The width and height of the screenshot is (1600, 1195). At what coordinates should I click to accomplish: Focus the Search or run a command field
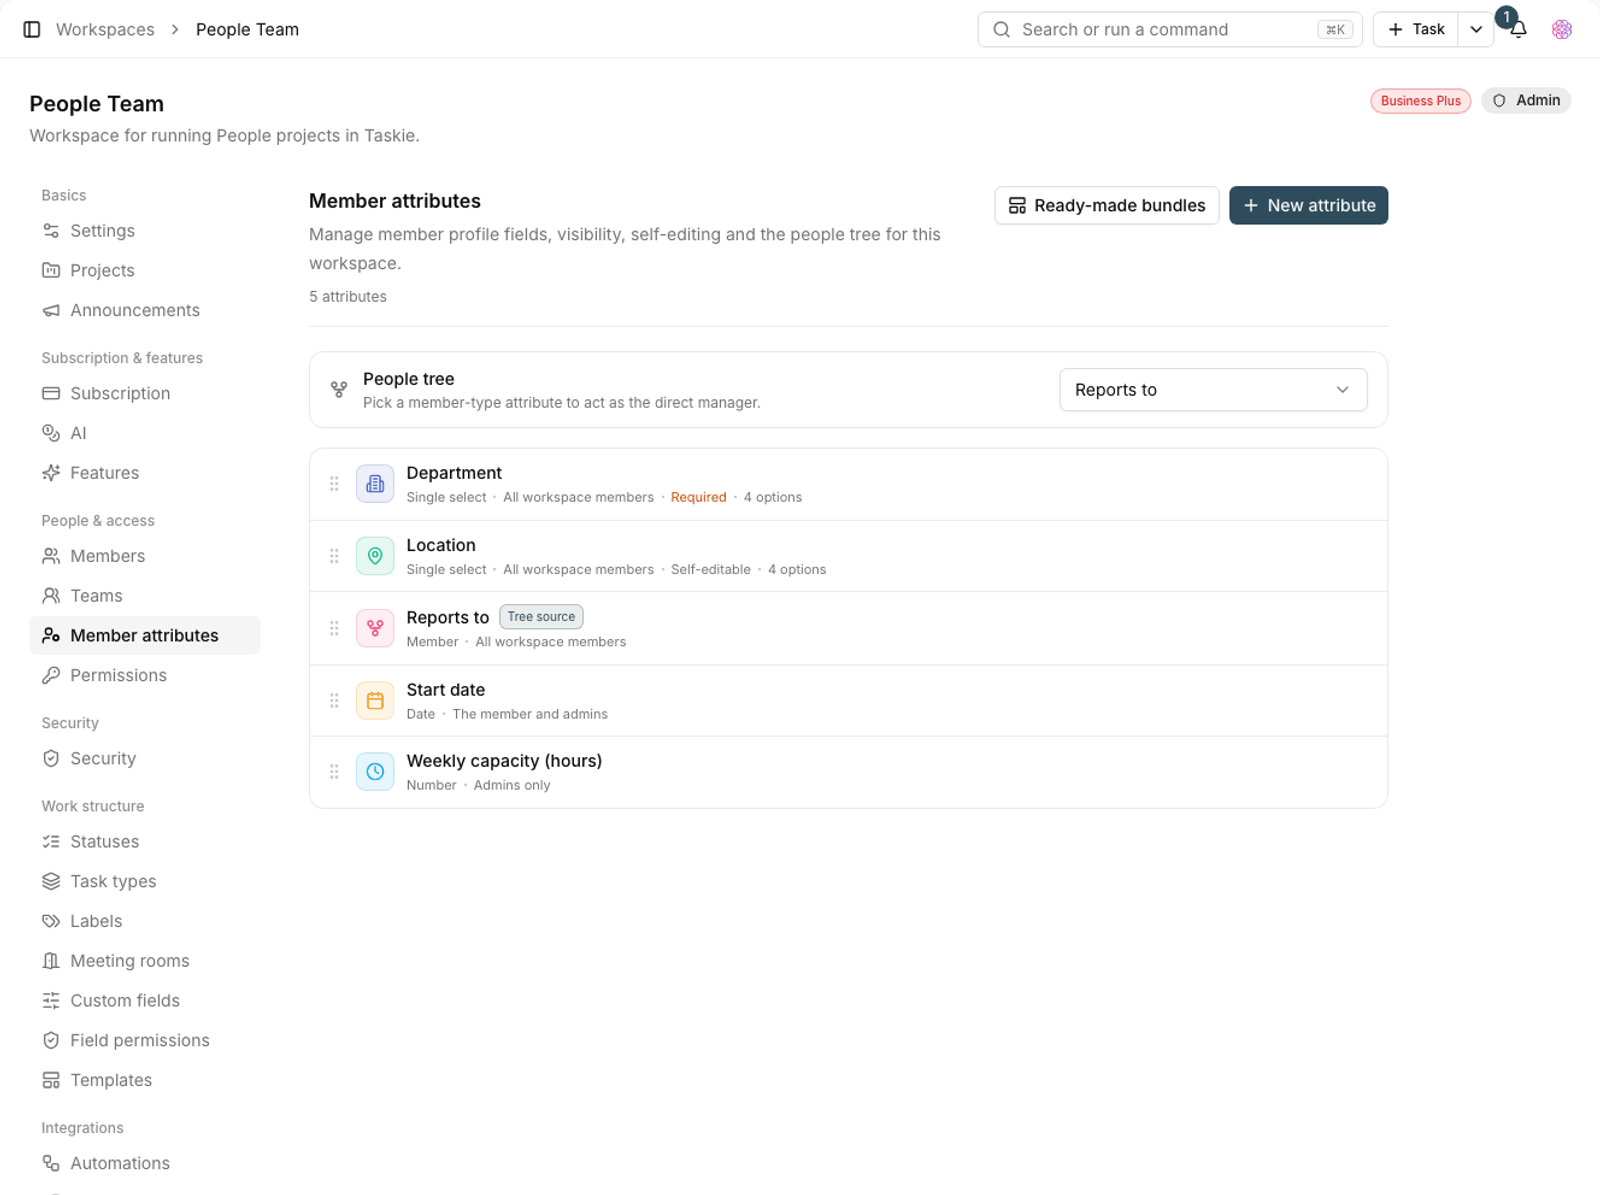click(1170, 30)
